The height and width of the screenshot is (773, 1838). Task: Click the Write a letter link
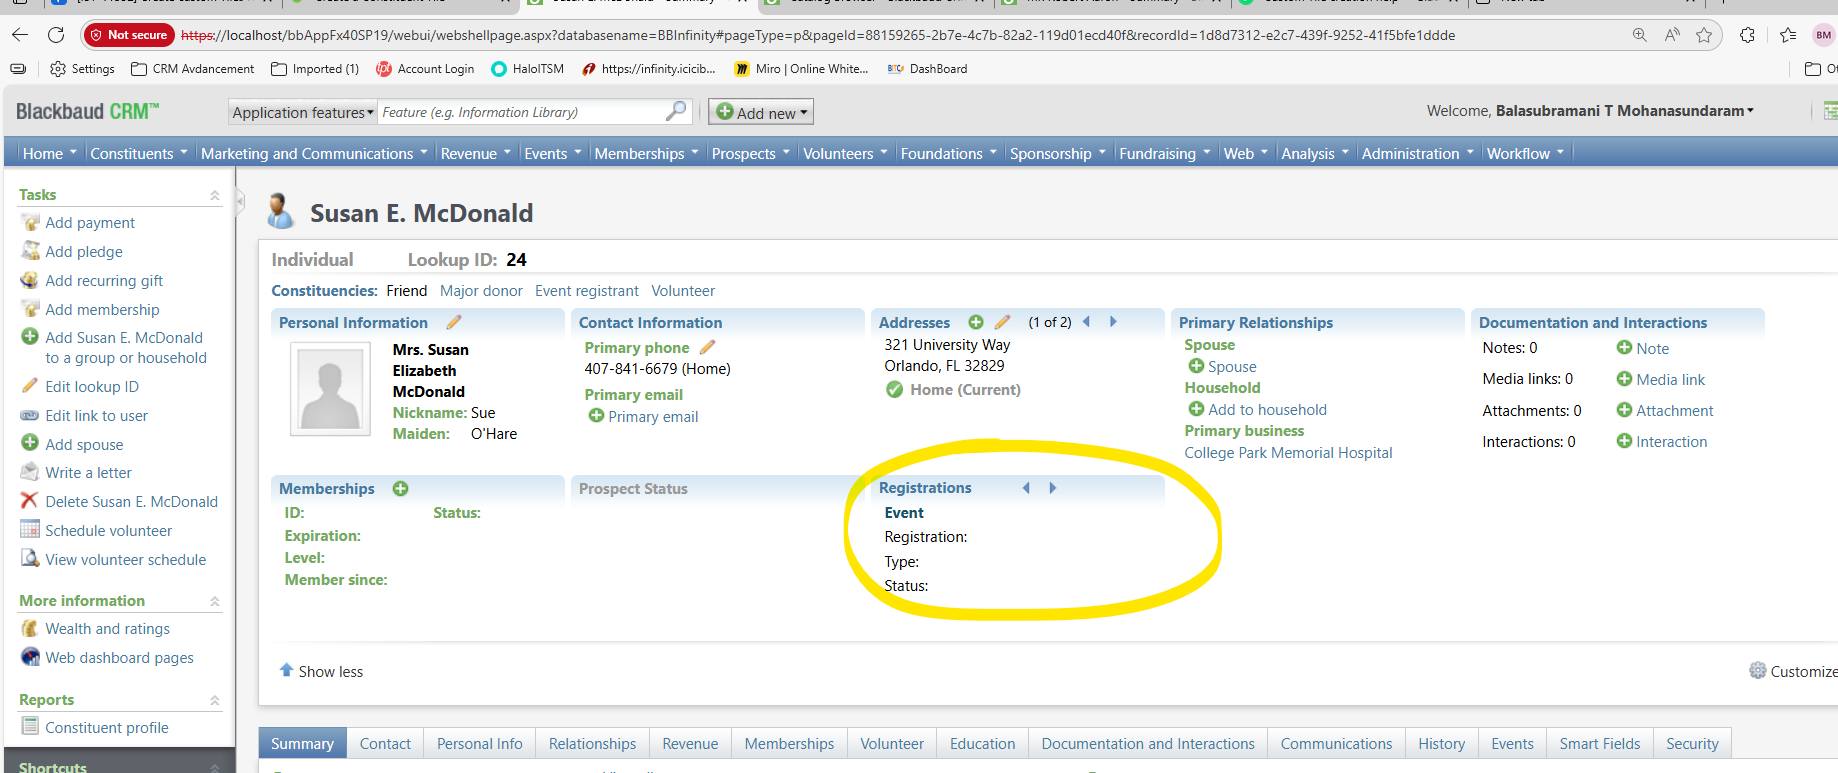point(88,473)
